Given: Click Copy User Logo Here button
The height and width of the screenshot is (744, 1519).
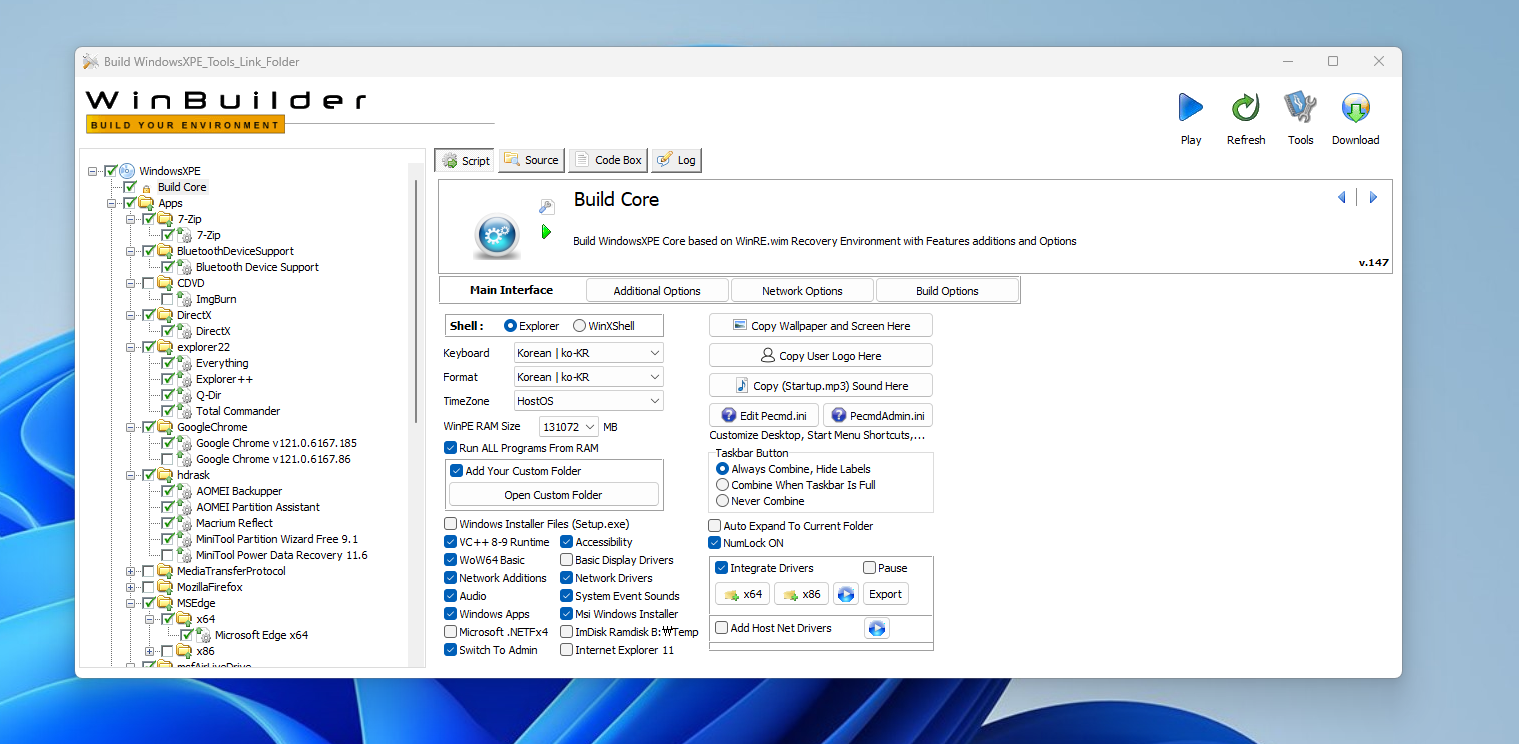Looking at the screenshot, I should point(820,356).
